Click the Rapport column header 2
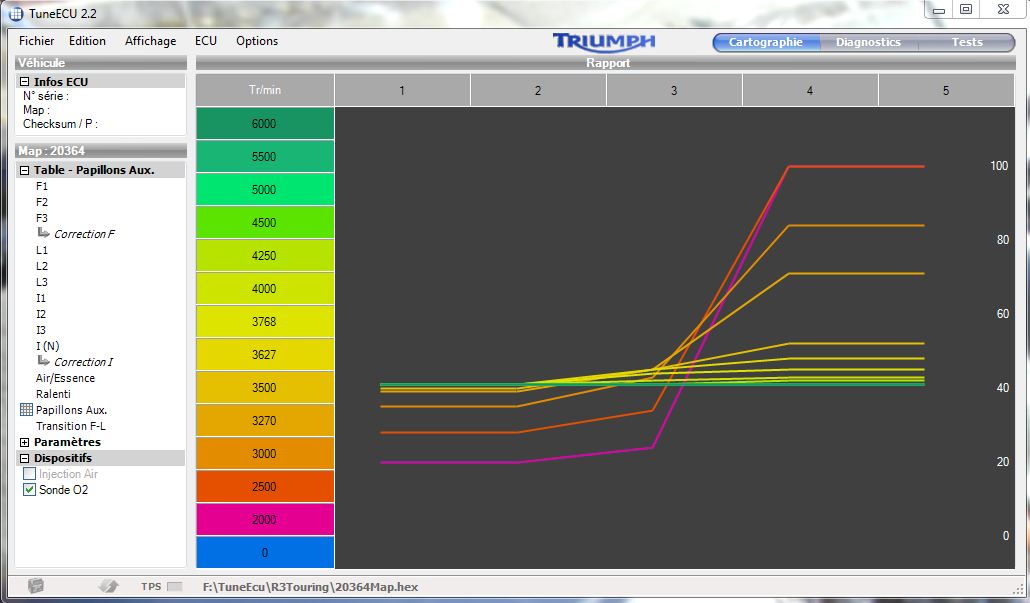1030x603 pixels. [538, 90]
